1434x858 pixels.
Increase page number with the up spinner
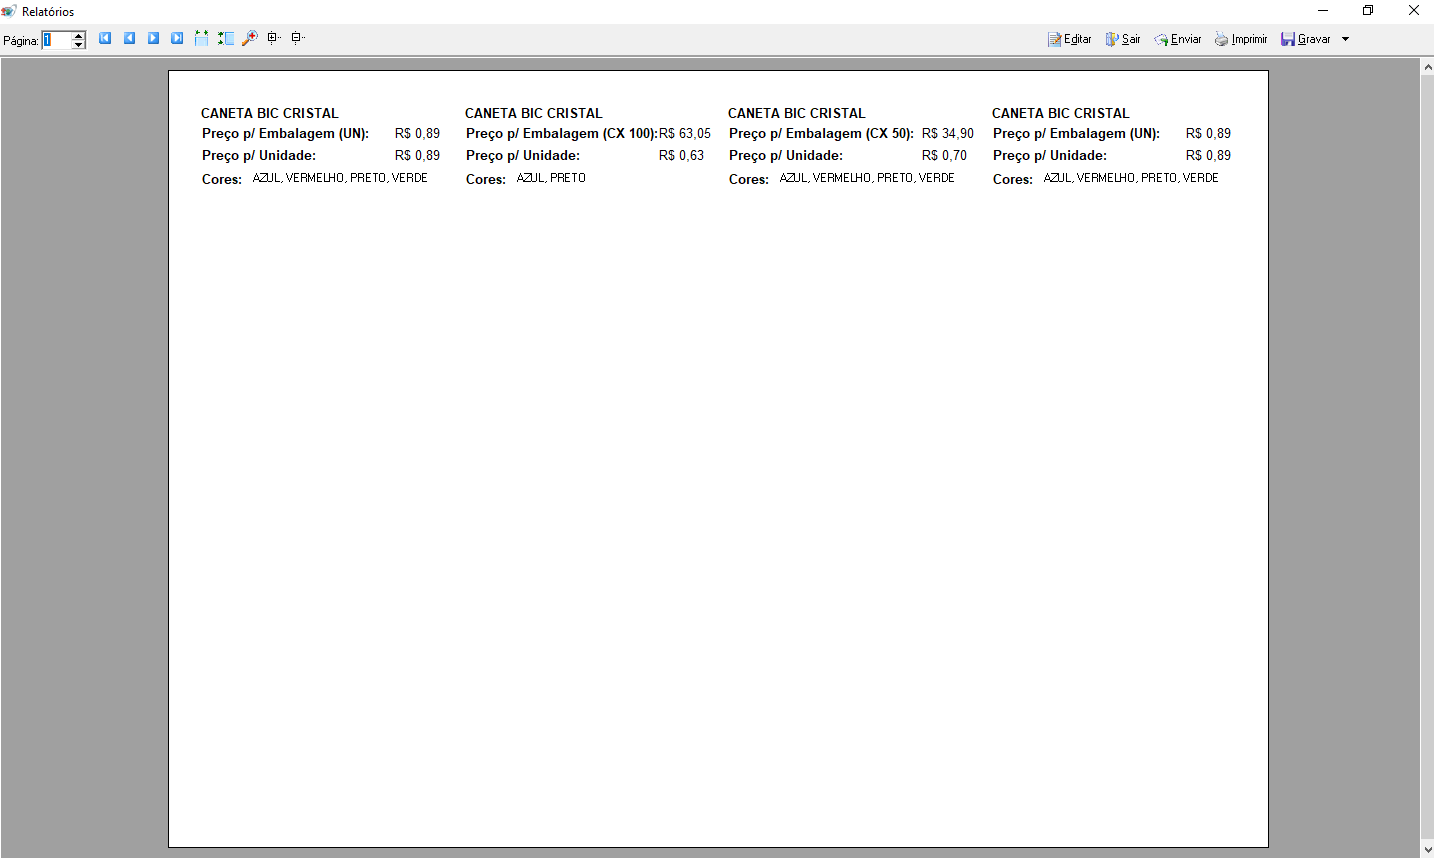pyautogui.click(x=79, y=35)
